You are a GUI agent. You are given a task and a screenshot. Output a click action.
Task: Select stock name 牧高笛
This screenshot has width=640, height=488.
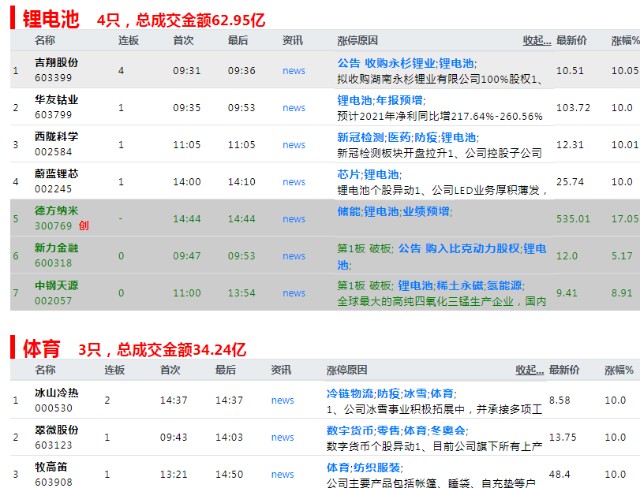pos(51,467)
